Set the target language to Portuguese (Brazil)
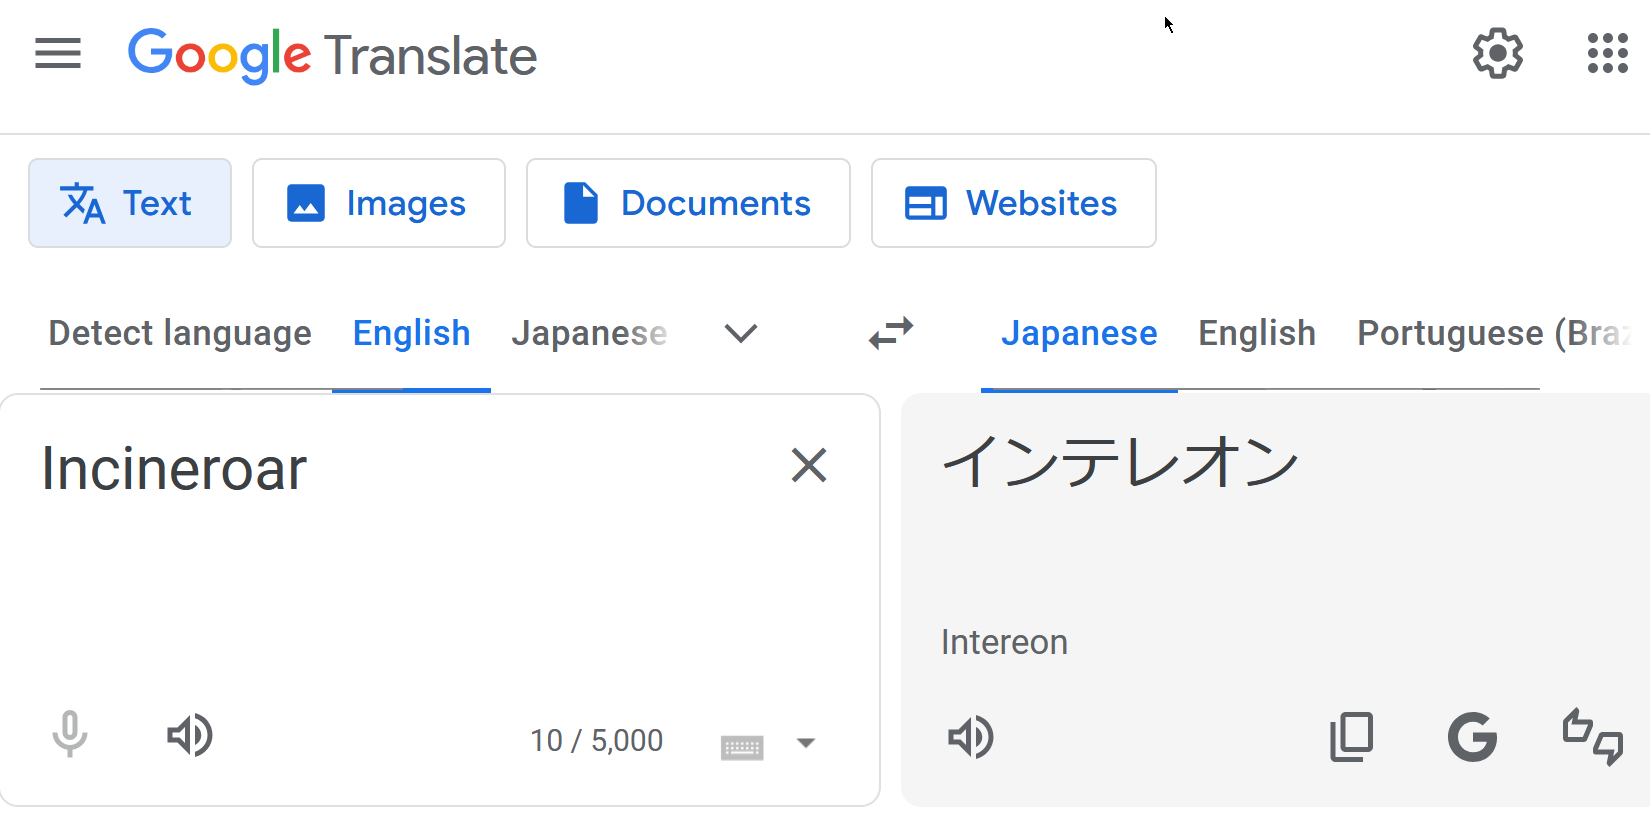The height and width of the screenshot is (822, 1650). pos(1492,333)
